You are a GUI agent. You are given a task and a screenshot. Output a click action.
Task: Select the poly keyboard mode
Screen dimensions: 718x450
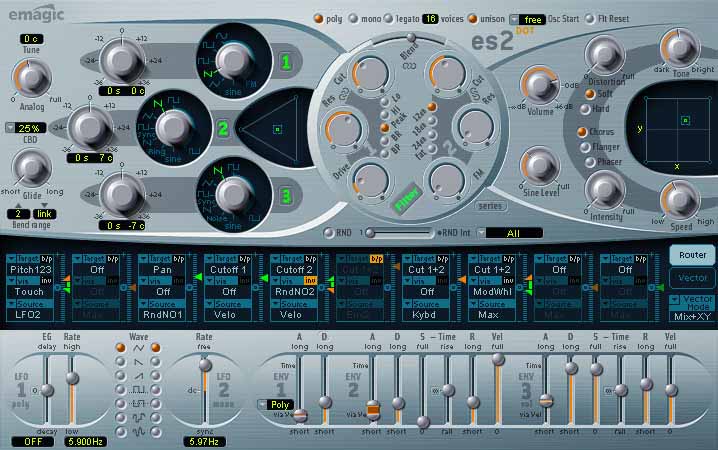tap(319, 19)
